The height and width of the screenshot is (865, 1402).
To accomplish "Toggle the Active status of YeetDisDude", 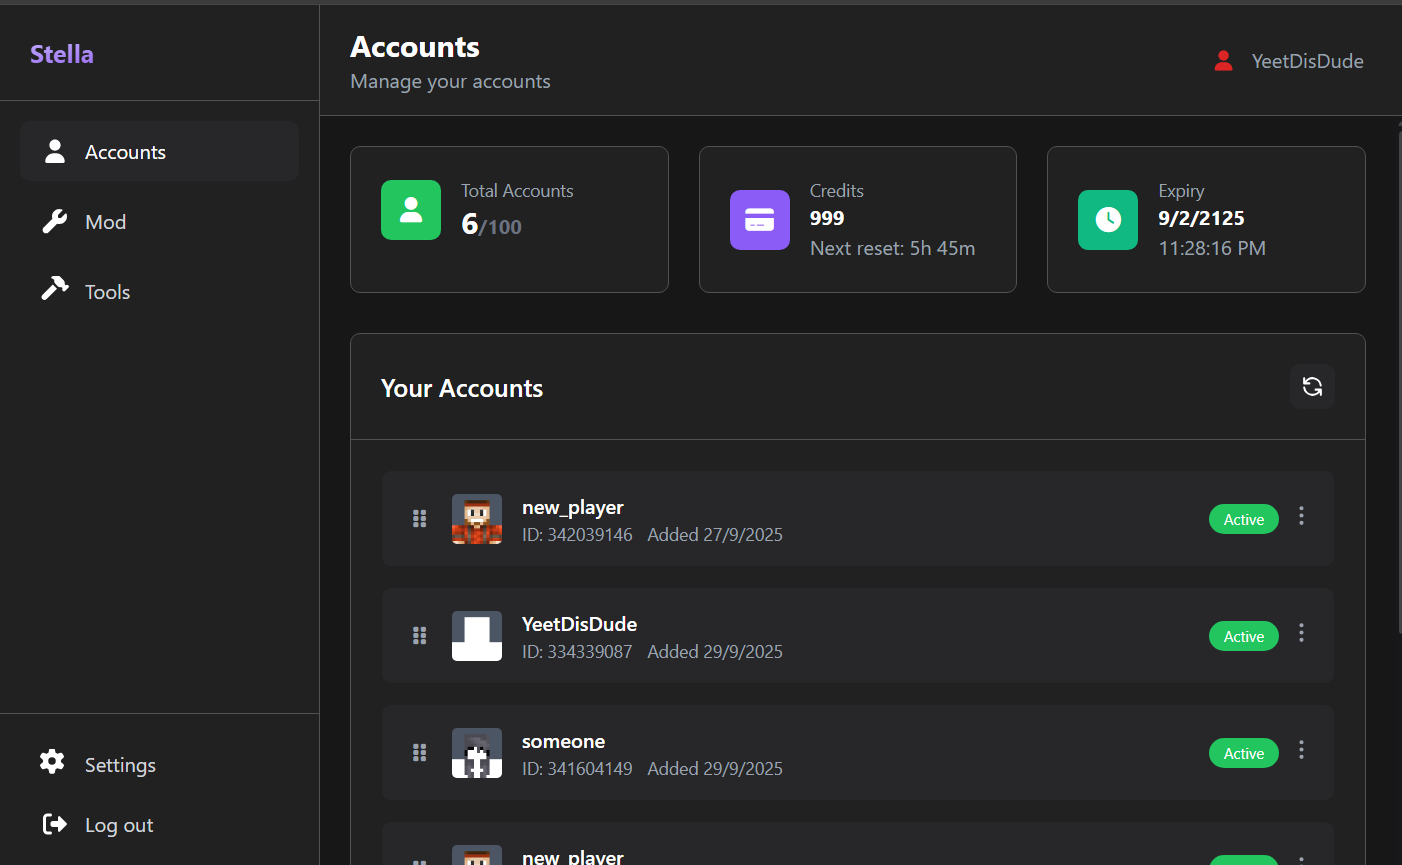I will [x=1243, y=637].
